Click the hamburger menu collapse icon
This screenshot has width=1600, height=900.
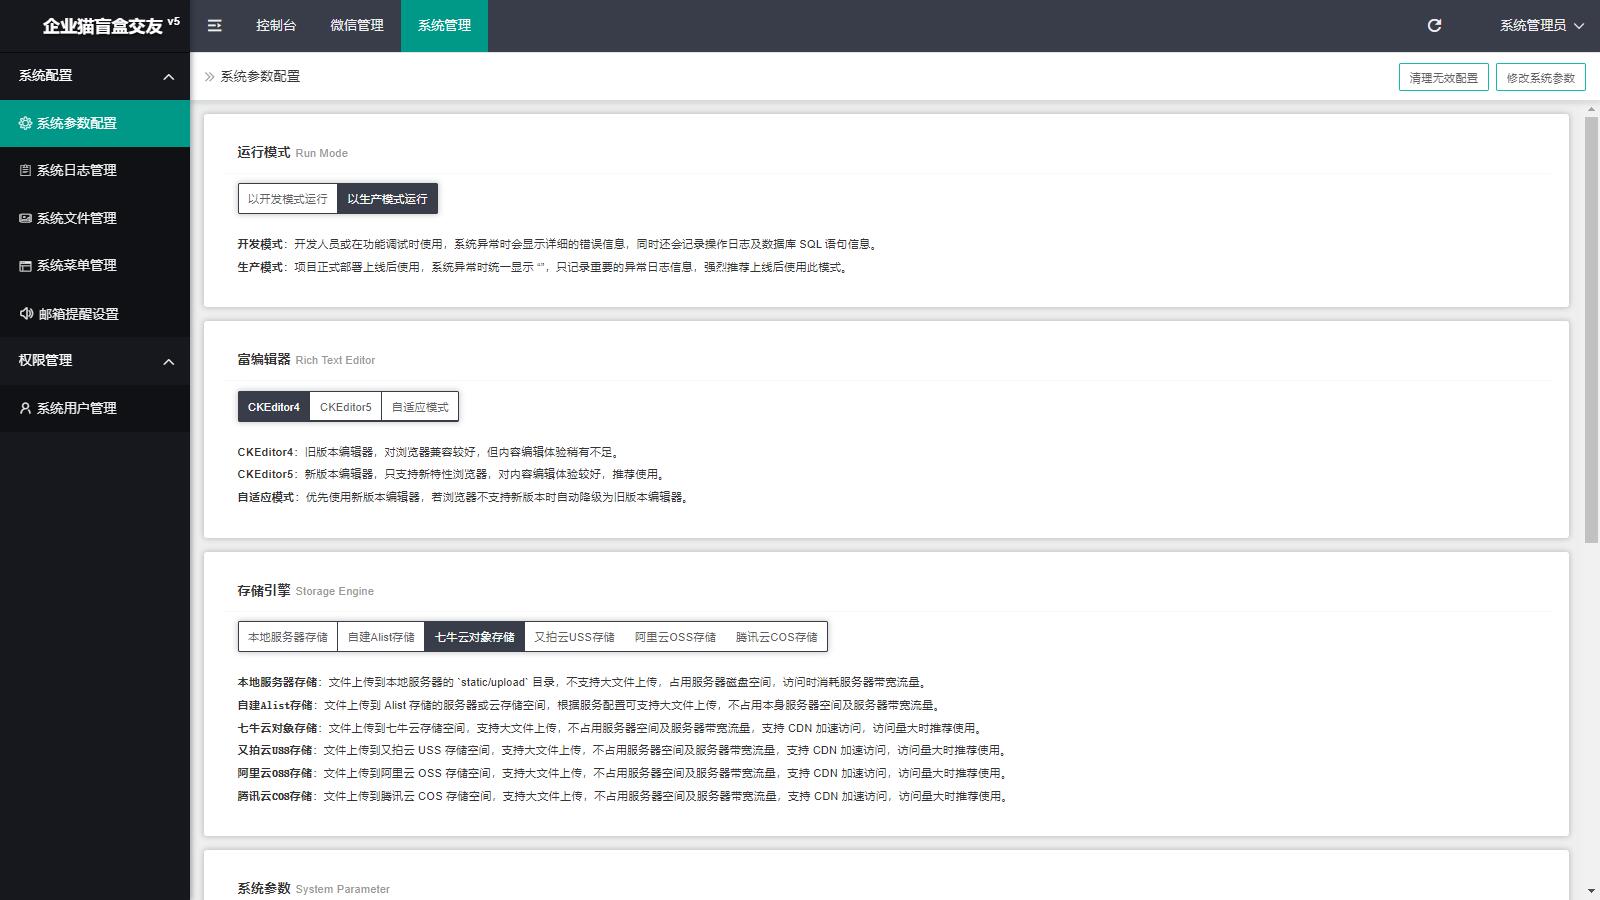click(x=214, y=26)
